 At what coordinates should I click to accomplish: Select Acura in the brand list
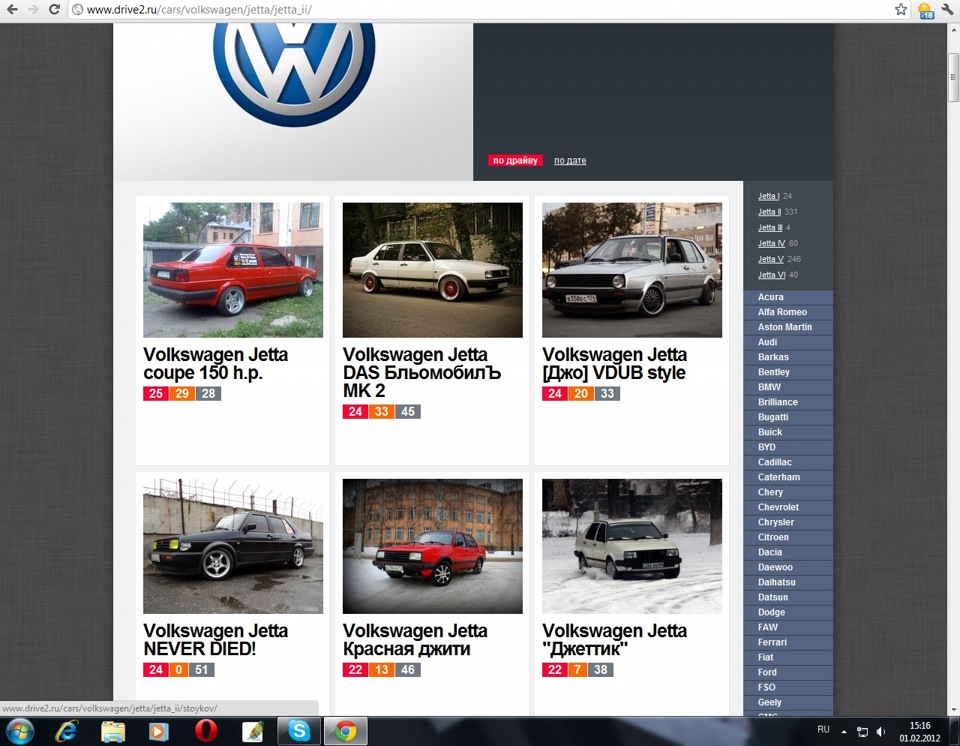coord(788,297)
